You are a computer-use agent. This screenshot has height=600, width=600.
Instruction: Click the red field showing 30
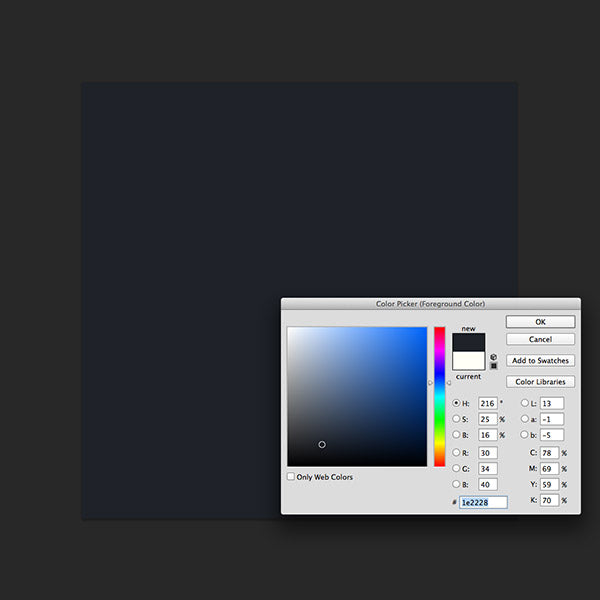tap(488, 453)
